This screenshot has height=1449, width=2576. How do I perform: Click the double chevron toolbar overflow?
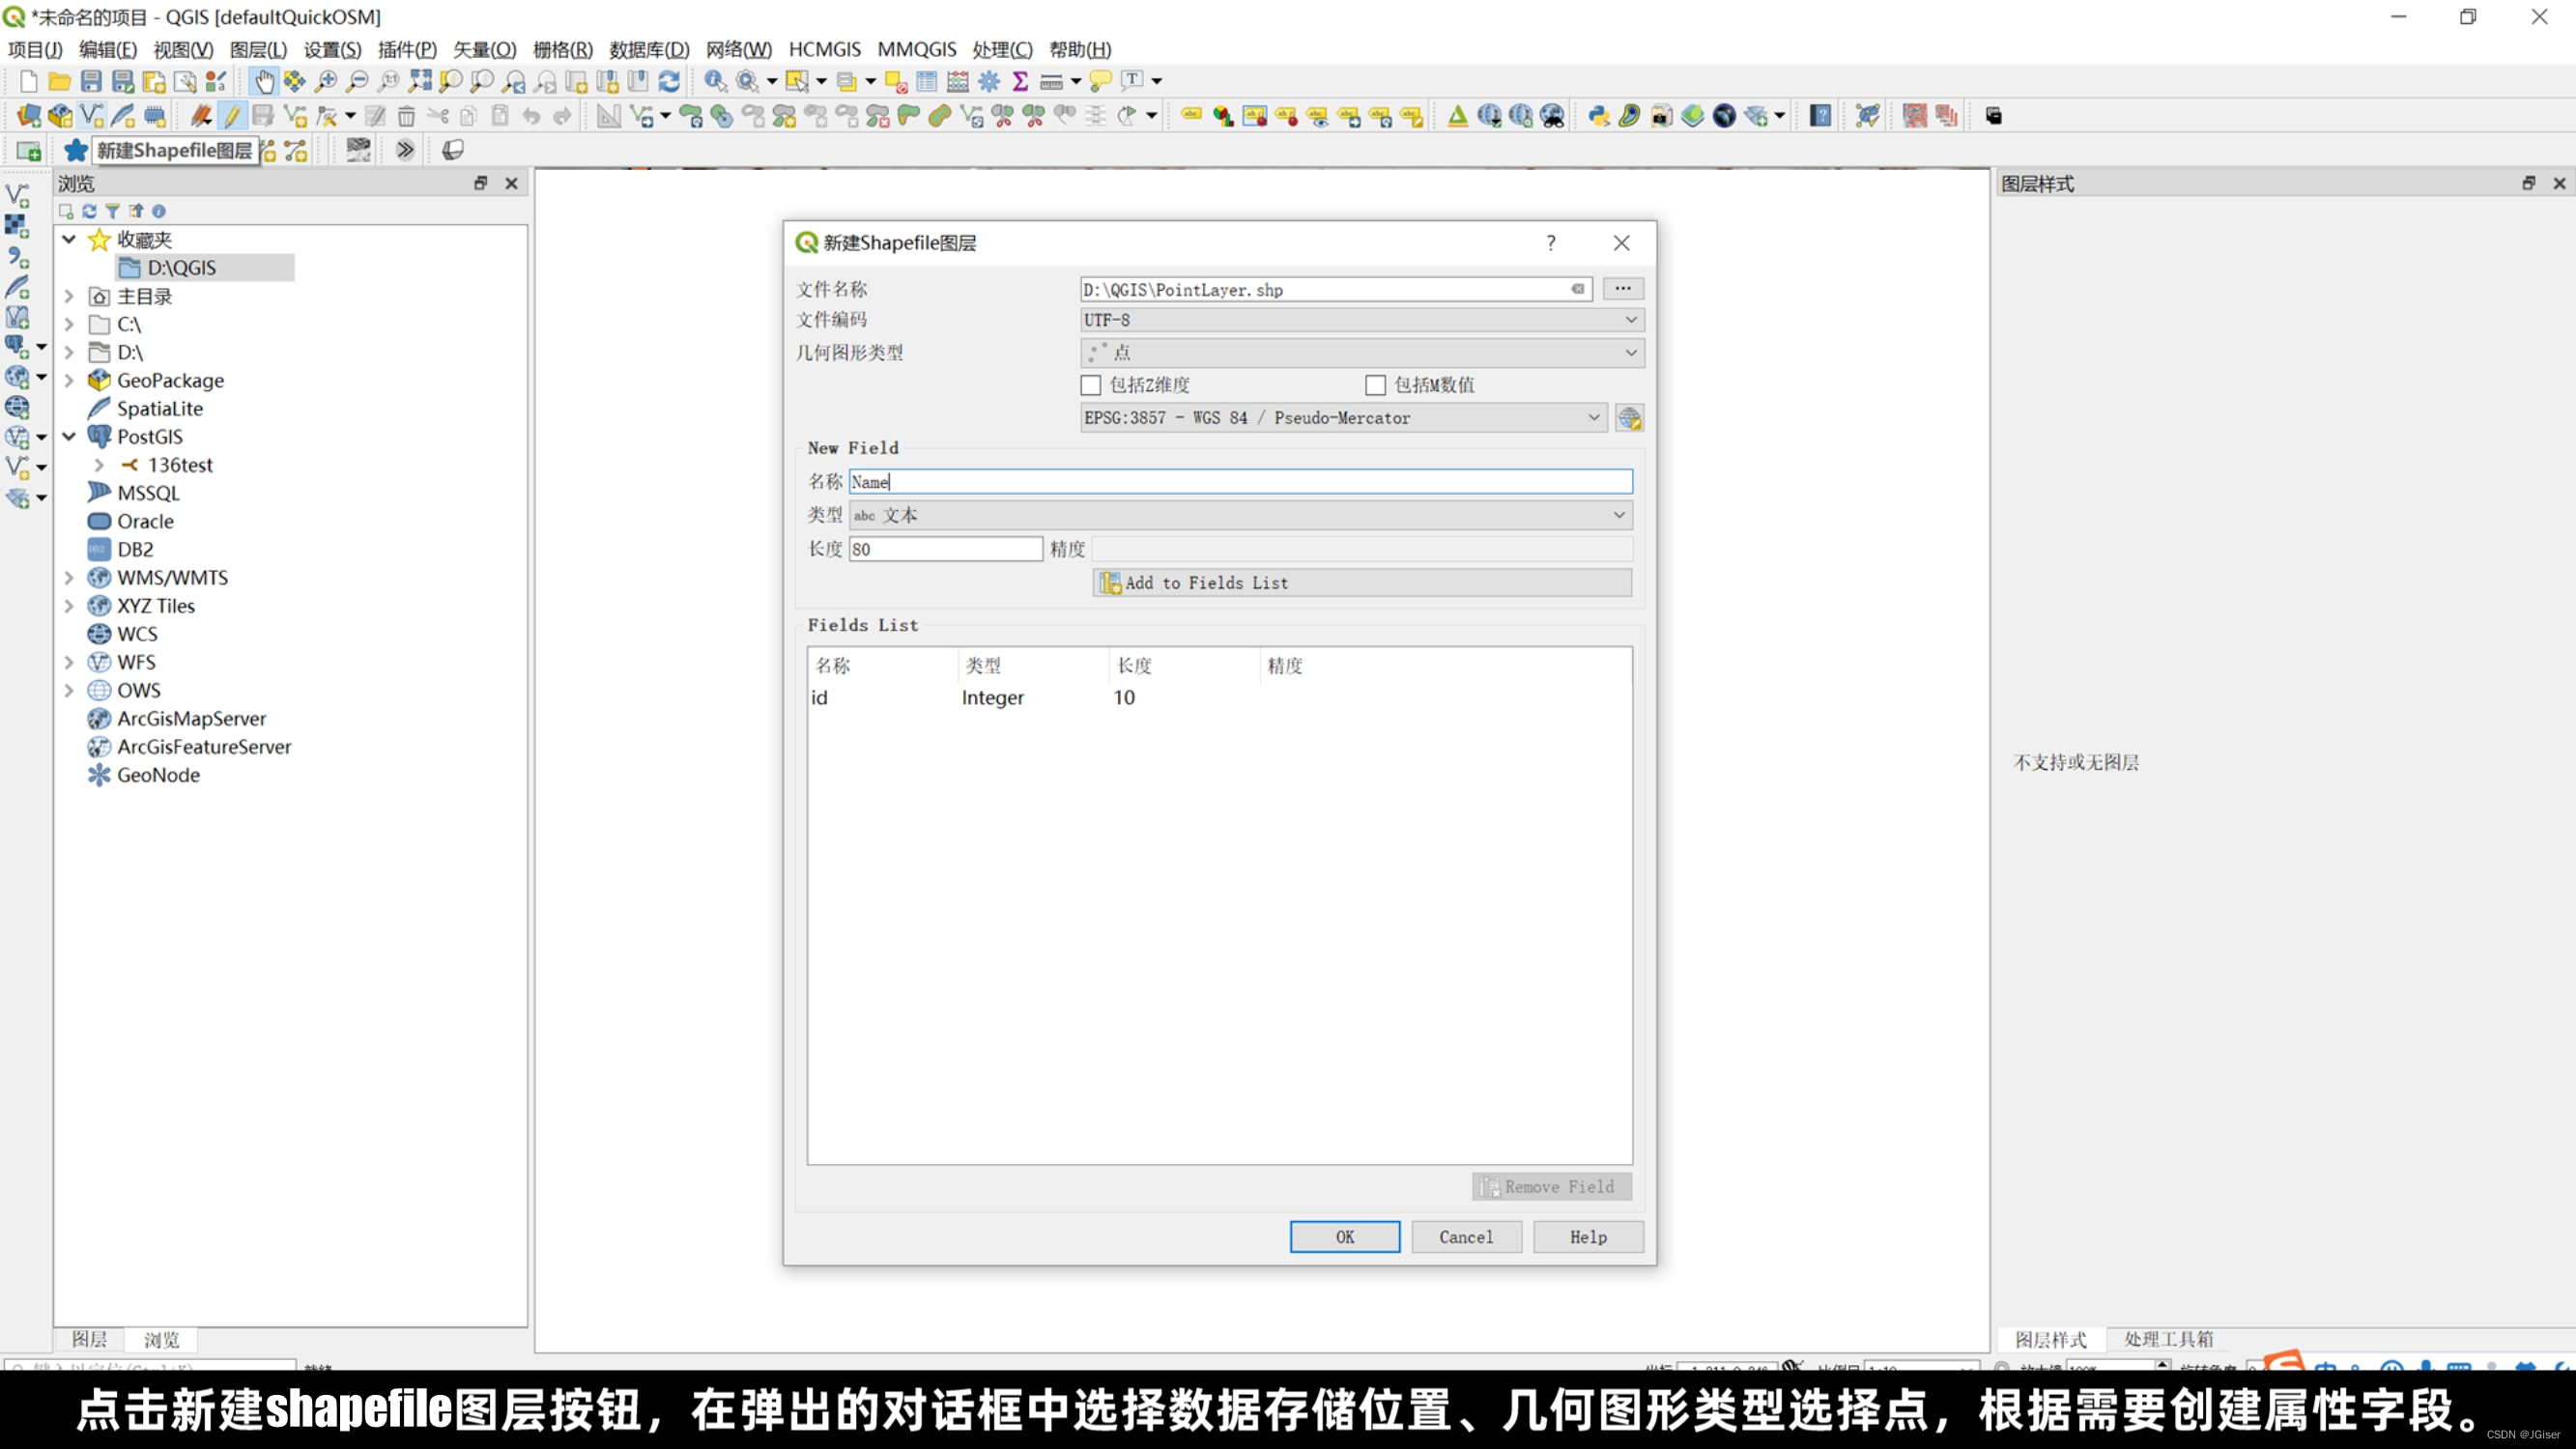tap(405, 150)
